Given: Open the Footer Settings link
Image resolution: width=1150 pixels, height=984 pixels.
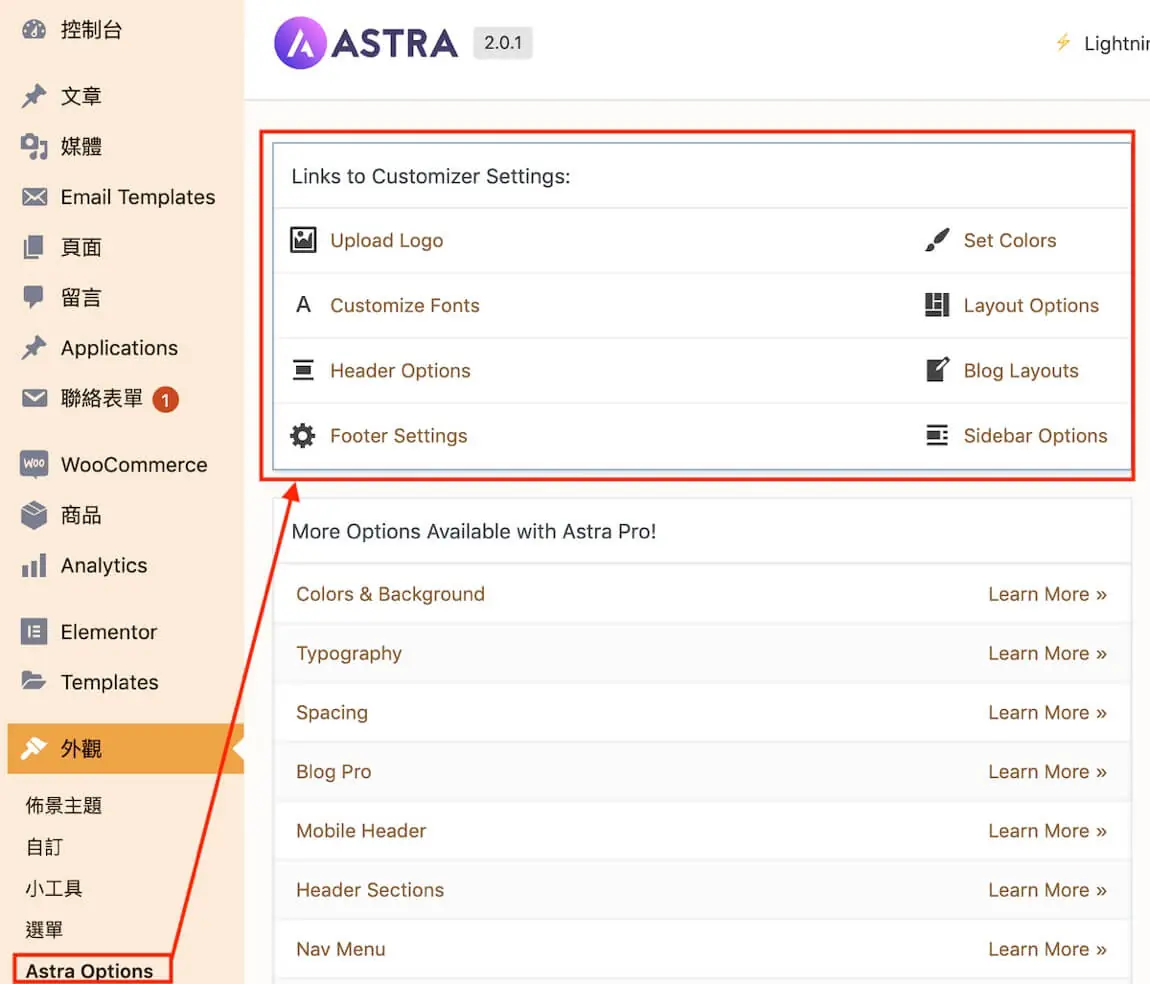Looking at the screenshot, I should click(x=398, y=436).
